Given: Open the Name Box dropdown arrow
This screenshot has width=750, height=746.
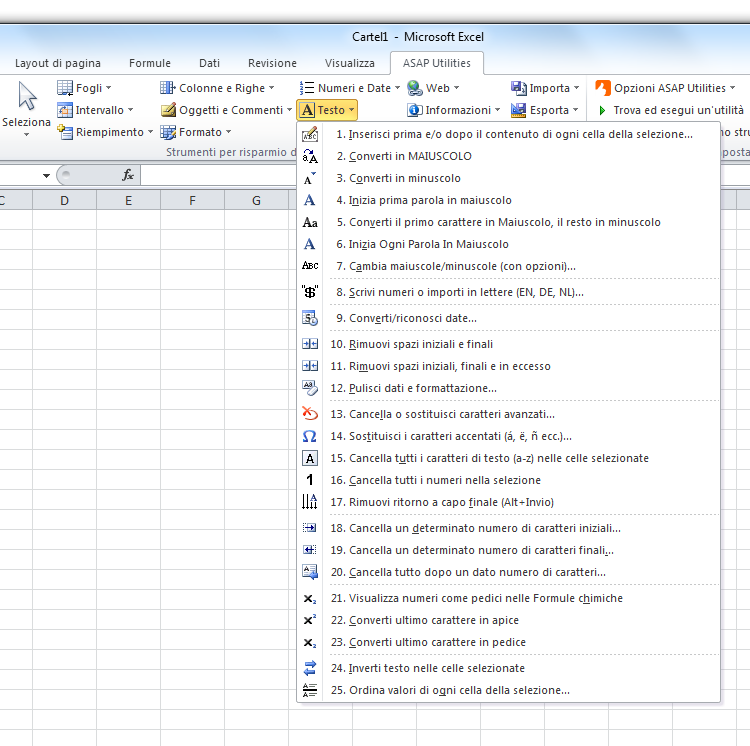Looking at the screenshot, I should click(46, 176).
